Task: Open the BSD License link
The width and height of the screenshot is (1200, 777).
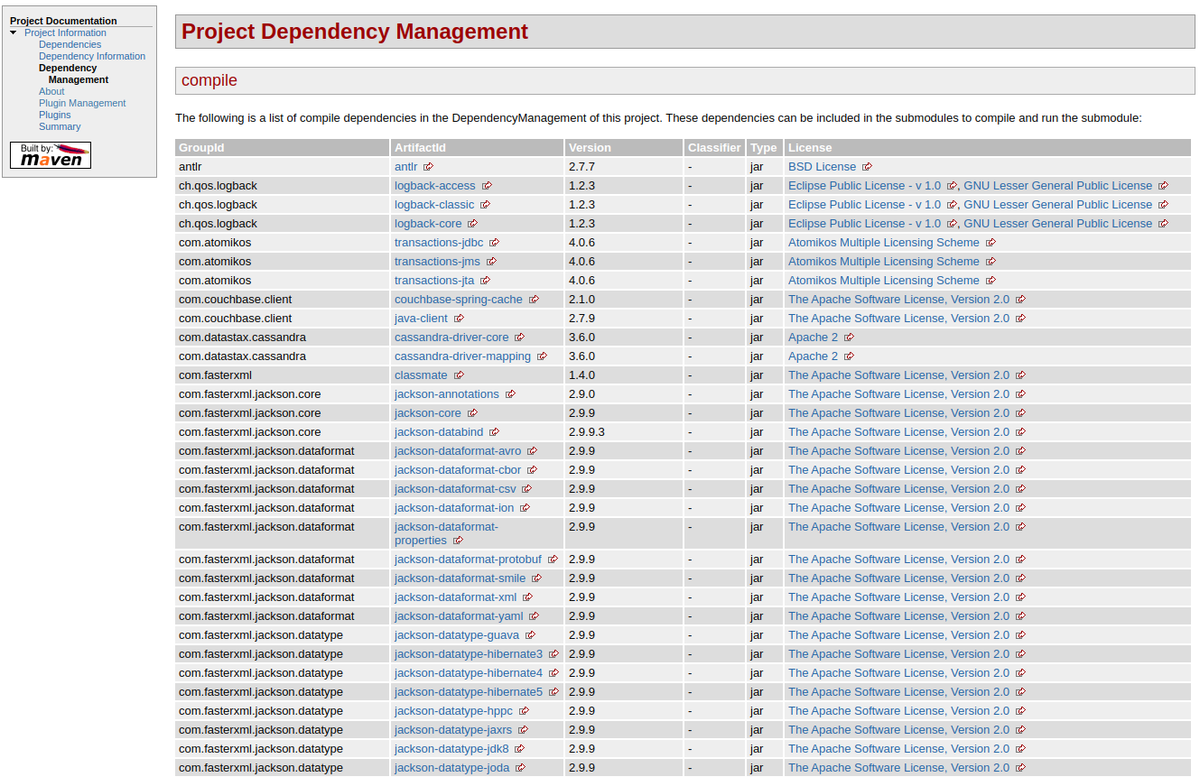Action: (x=822, y=167)
